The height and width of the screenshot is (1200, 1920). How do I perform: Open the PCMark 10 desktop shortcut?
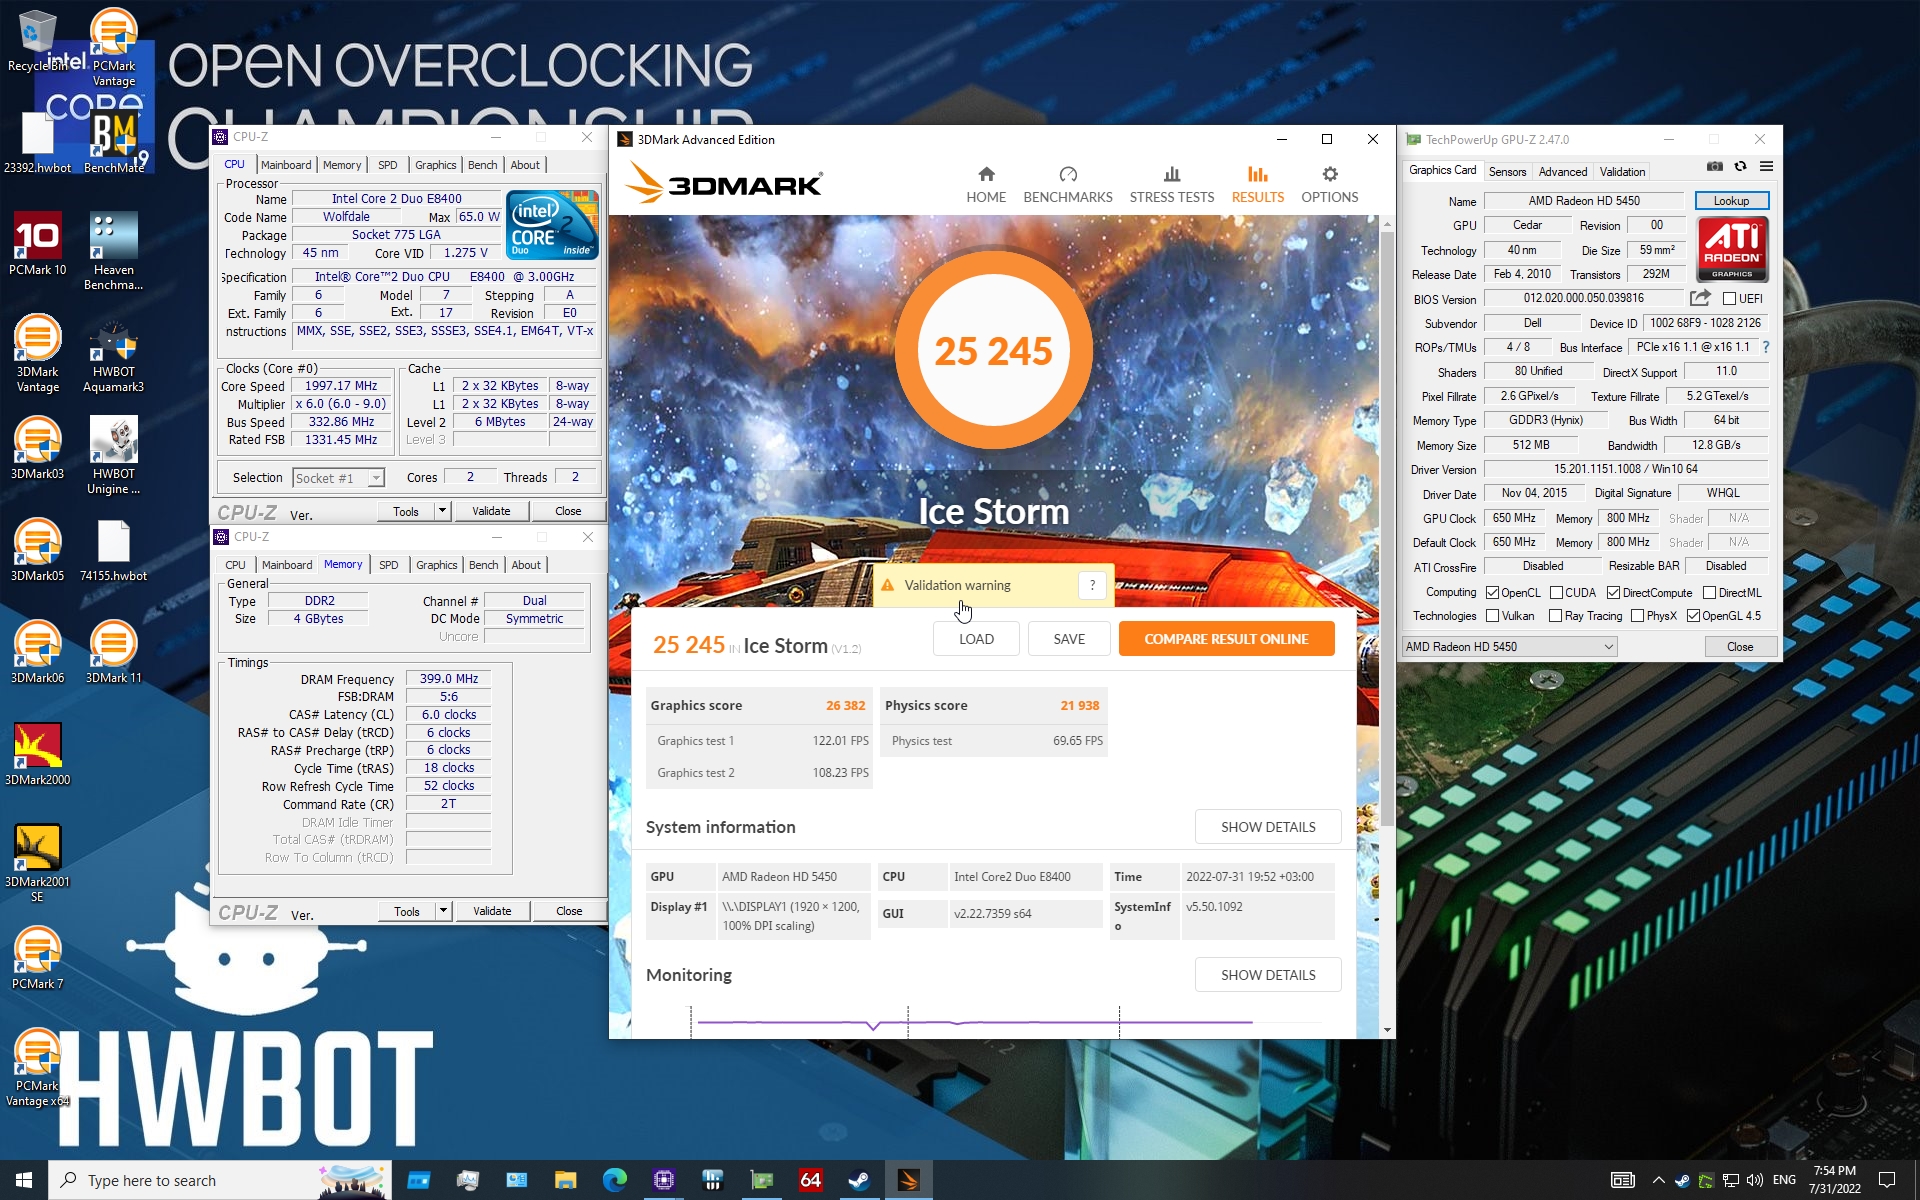pos(38,244)
